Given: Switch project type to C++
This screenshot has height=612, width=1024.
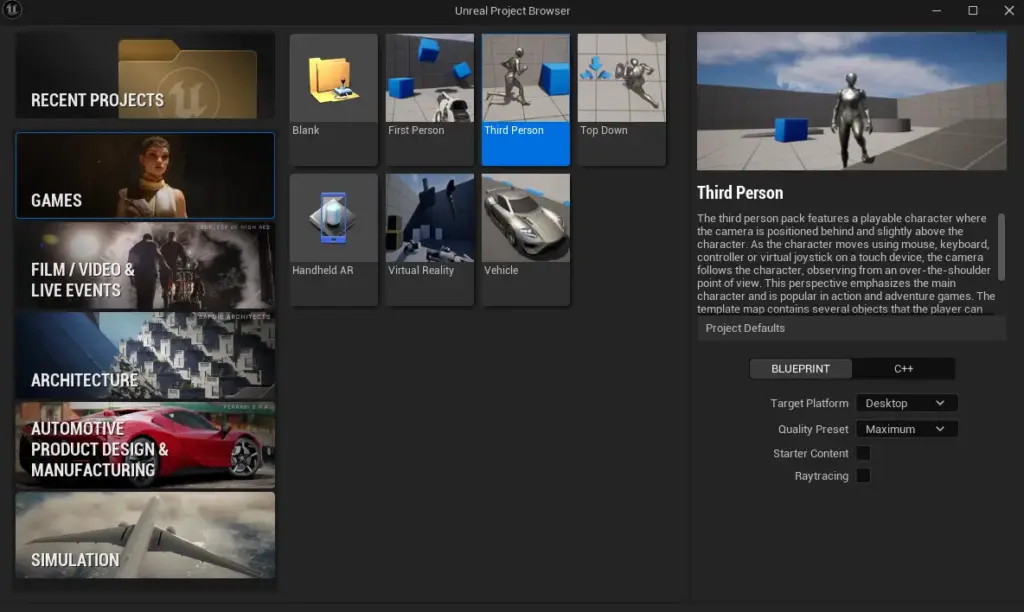Looking at the screenshot, I should (903, 369).
